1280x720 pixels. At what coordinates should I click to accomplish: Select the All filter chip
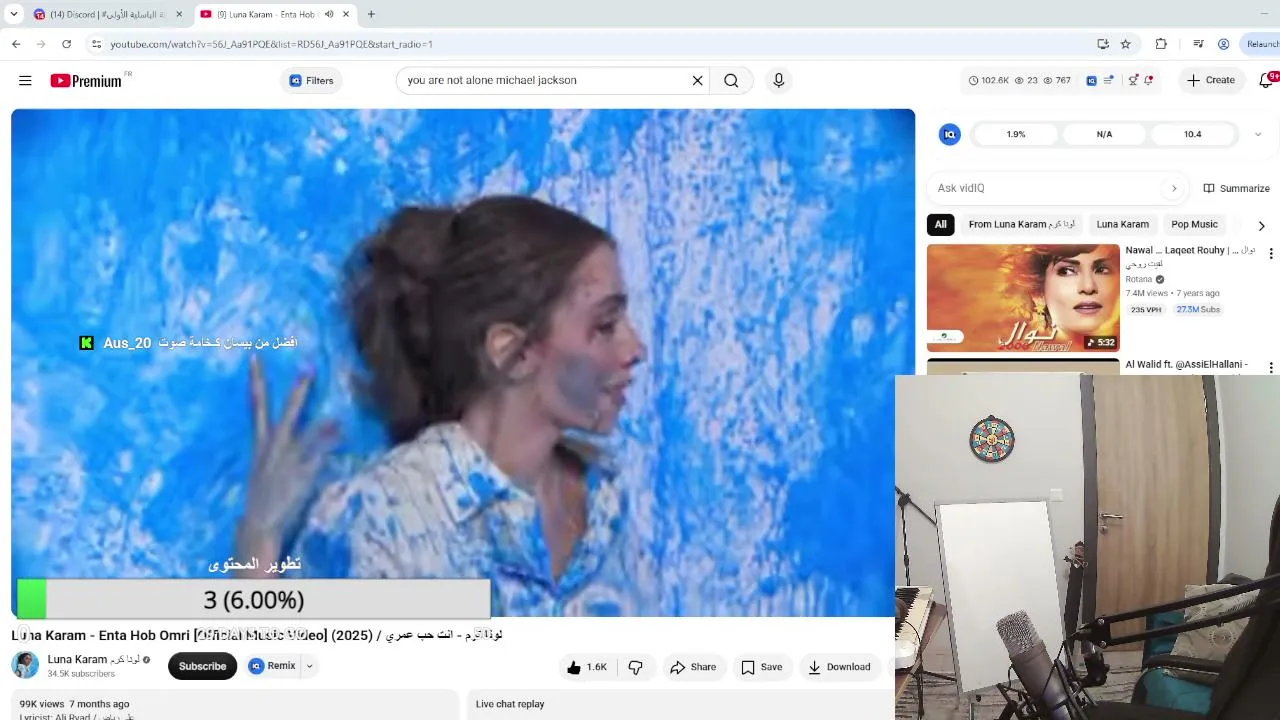coord(940,224)
